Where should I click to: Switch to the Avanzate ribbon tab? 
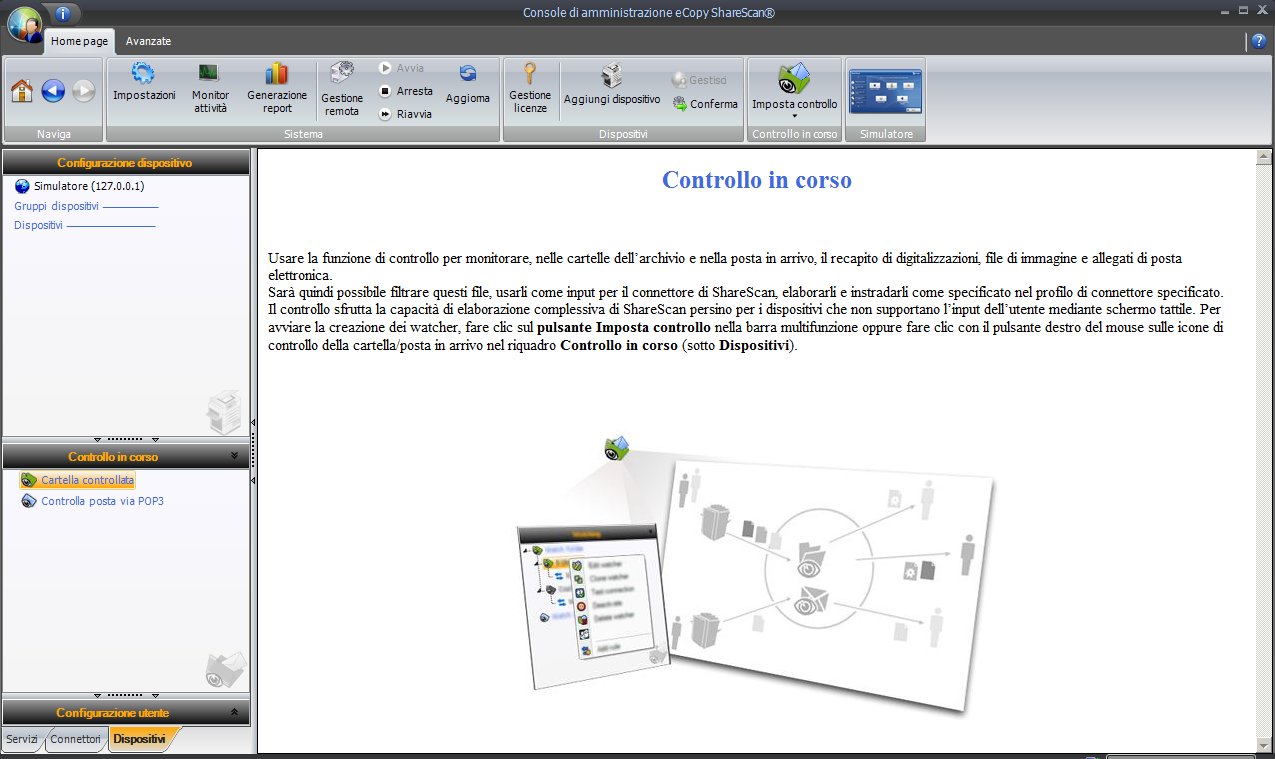(x=148, y=41)
